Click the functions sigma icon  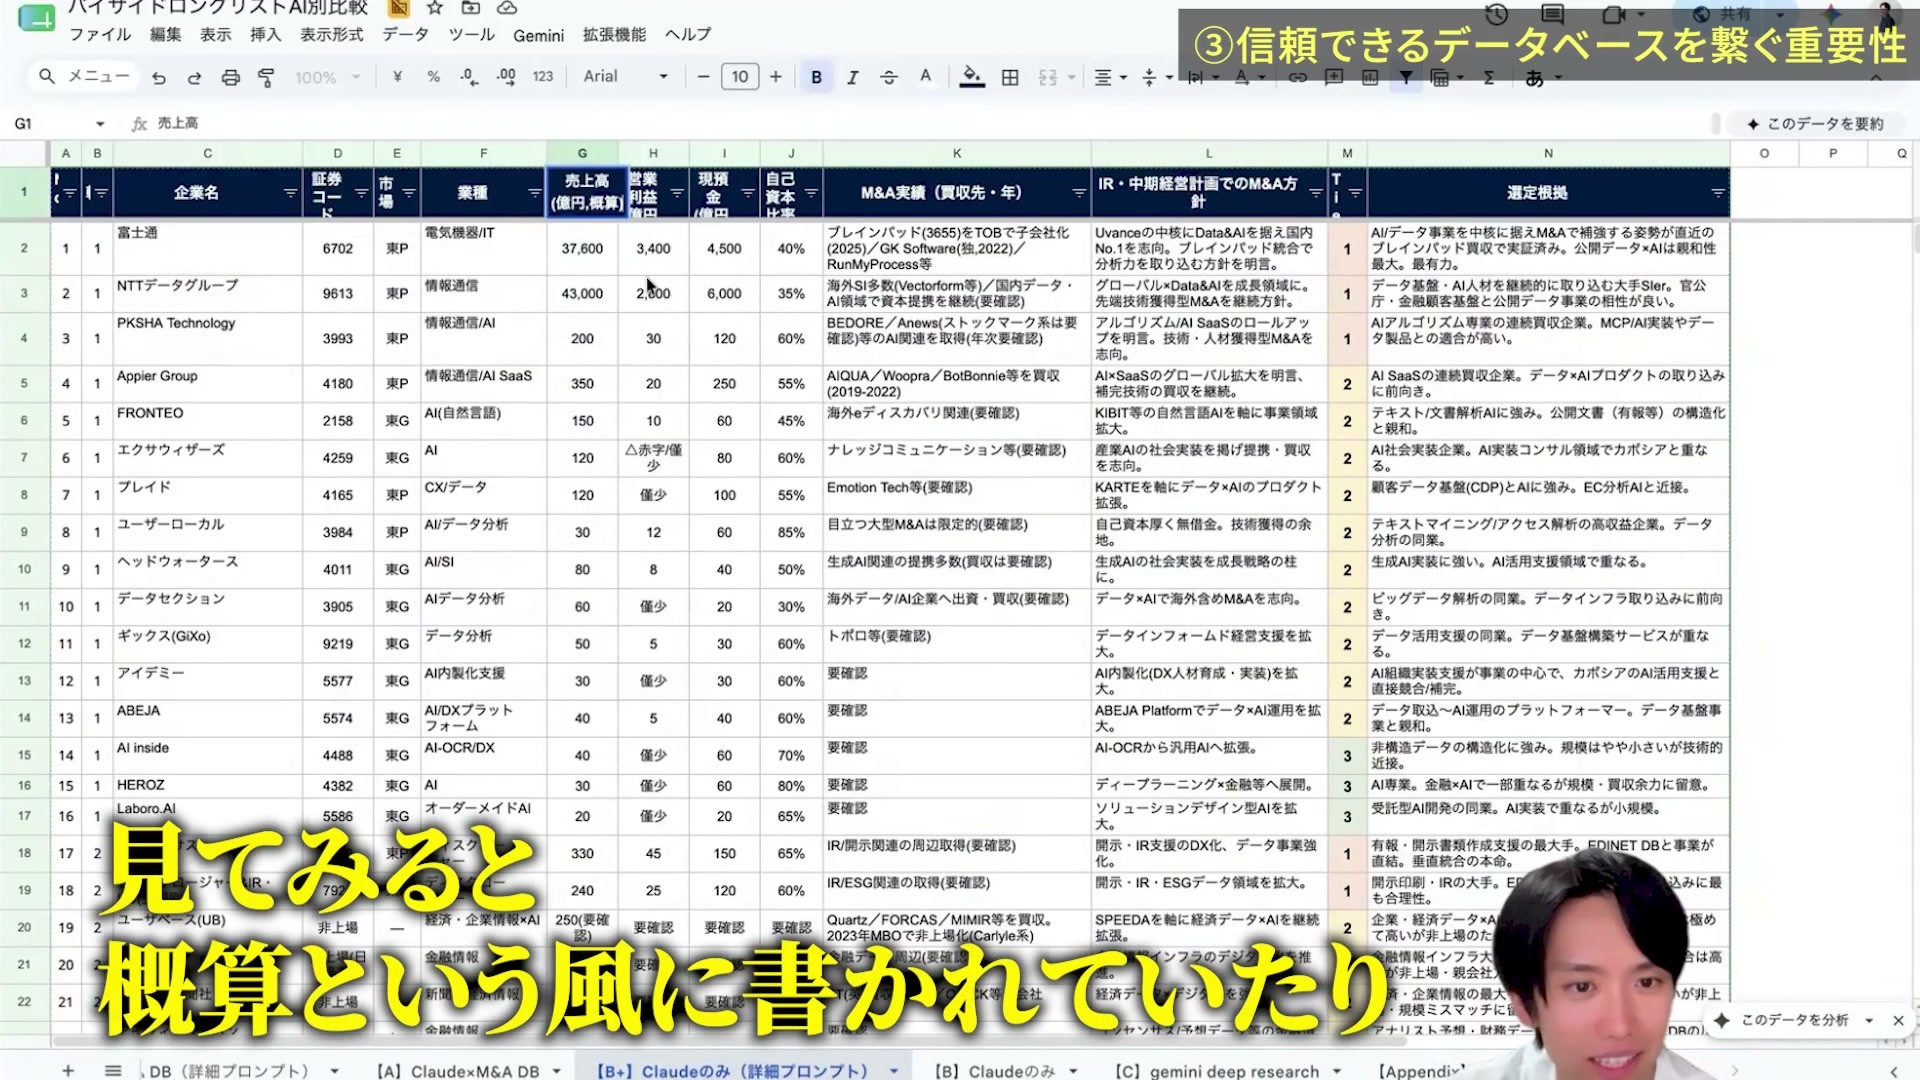click(x=1489, y=77)
